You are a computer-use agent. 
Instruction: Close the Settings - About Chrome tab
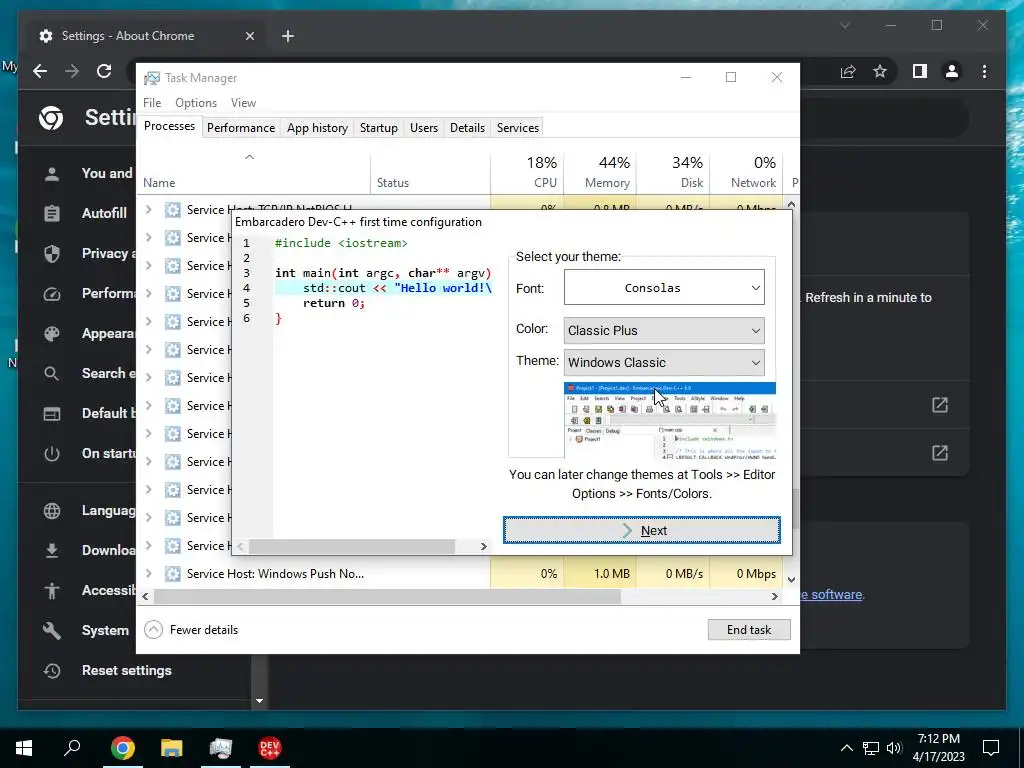coord(249,36)
